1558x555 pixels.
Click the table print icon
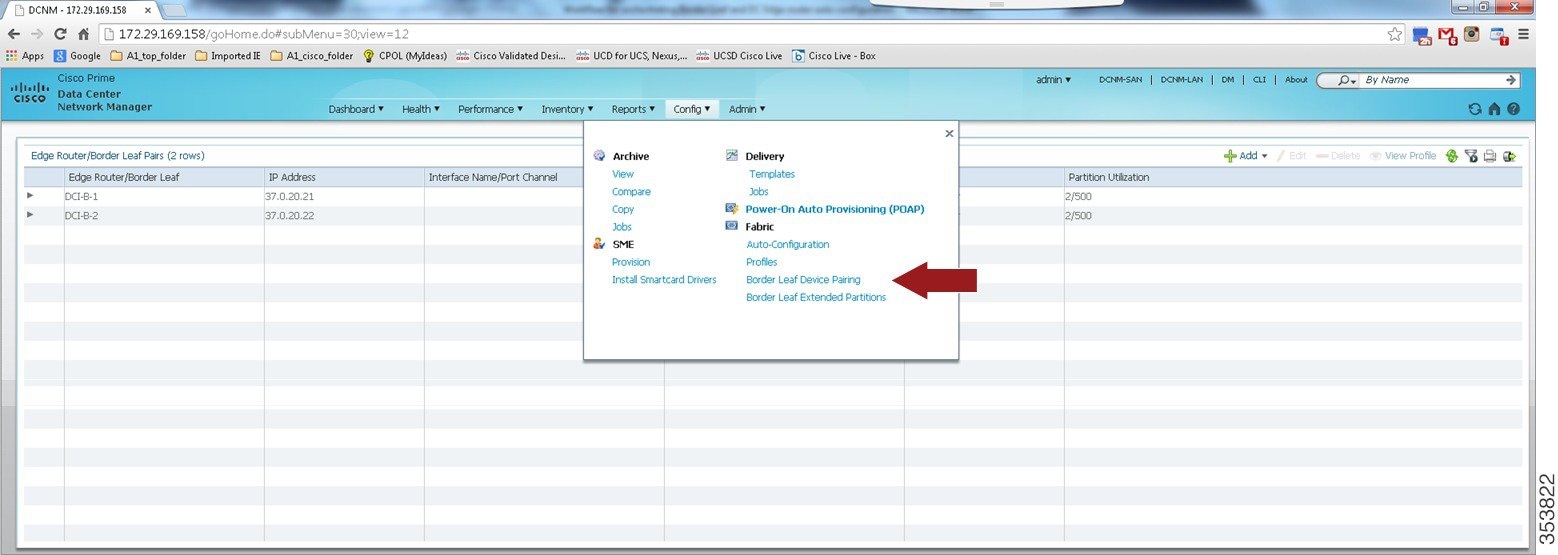tap(1490, 156)
